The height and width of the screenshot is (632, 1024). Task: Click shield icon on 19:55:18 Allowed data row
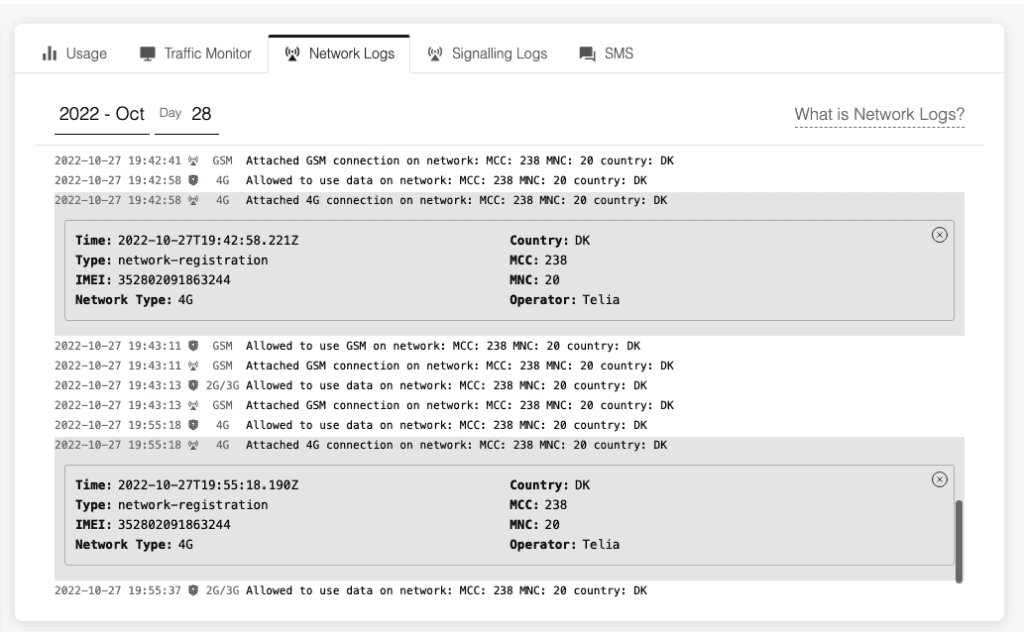193,425
